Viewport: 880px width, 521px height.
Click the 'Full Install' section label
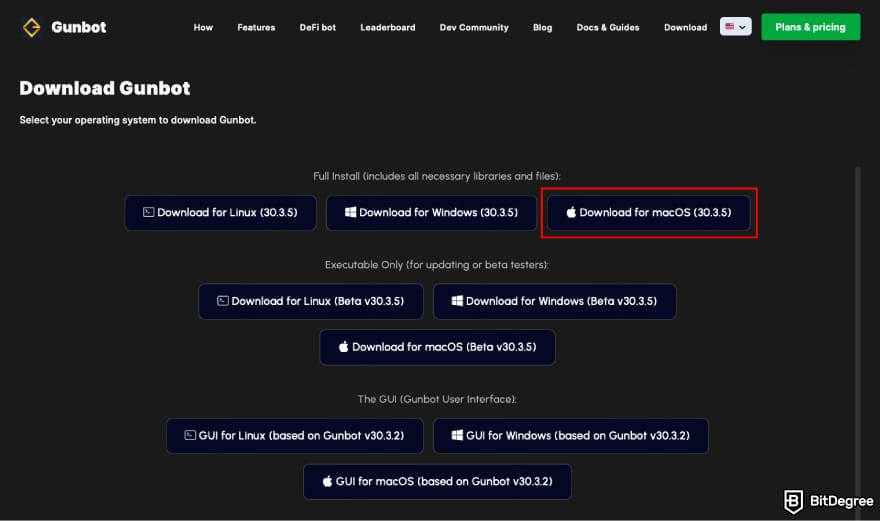[x=437, y=176]
